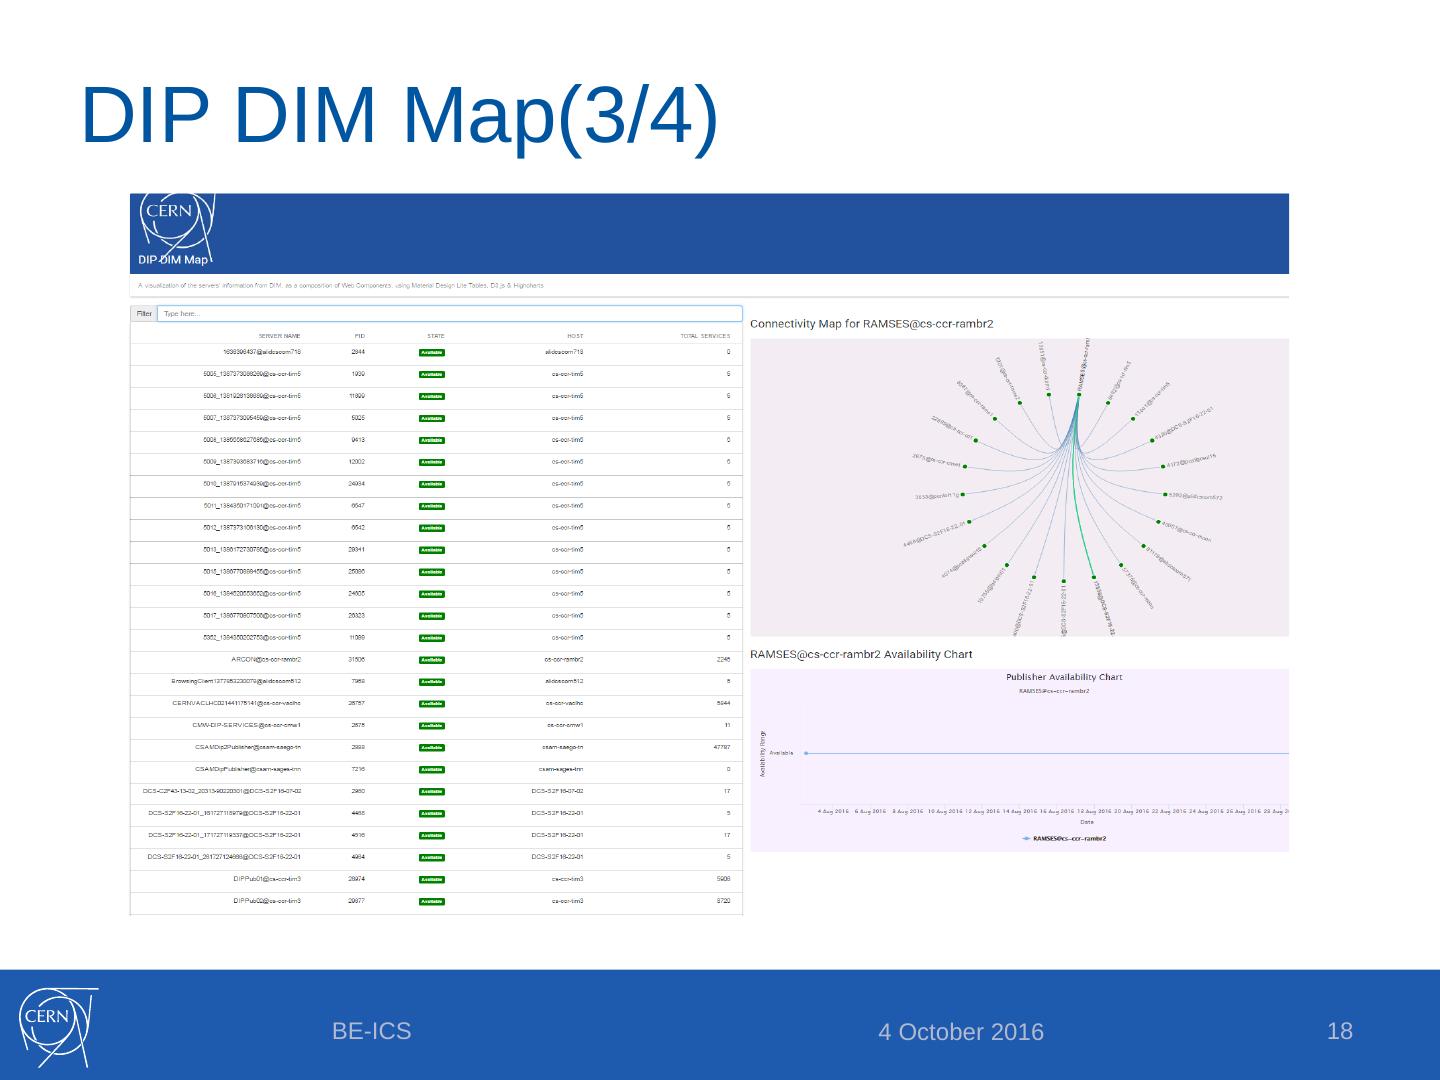The width and height of the screenshot is (1440, 1080).
Task: Sort table by the Server Name column
Action: click(279, 336)
